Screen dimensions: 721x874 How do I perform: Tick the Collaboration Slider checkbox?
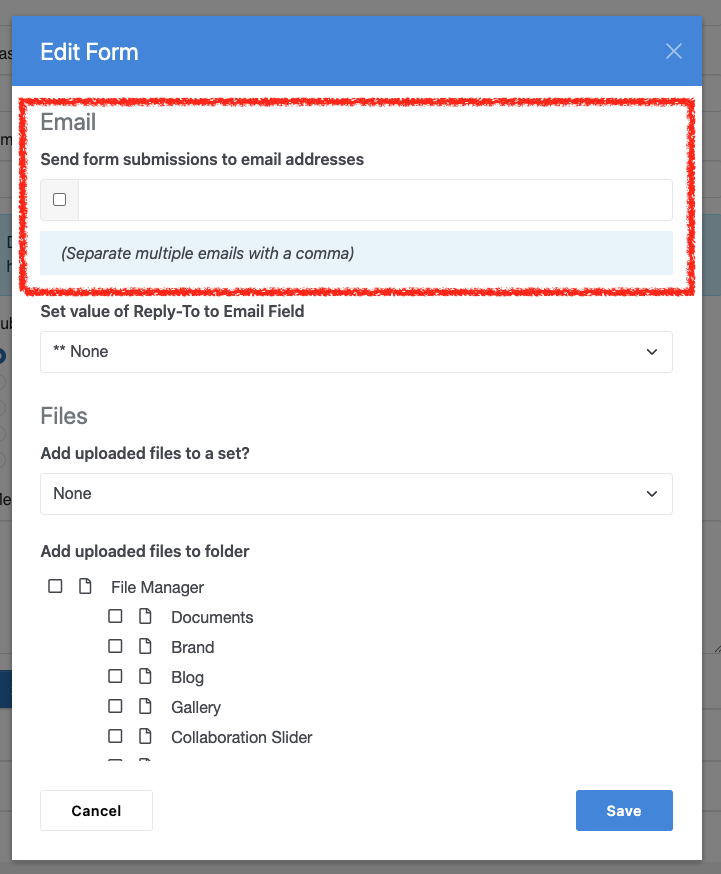tap(115, 737)
